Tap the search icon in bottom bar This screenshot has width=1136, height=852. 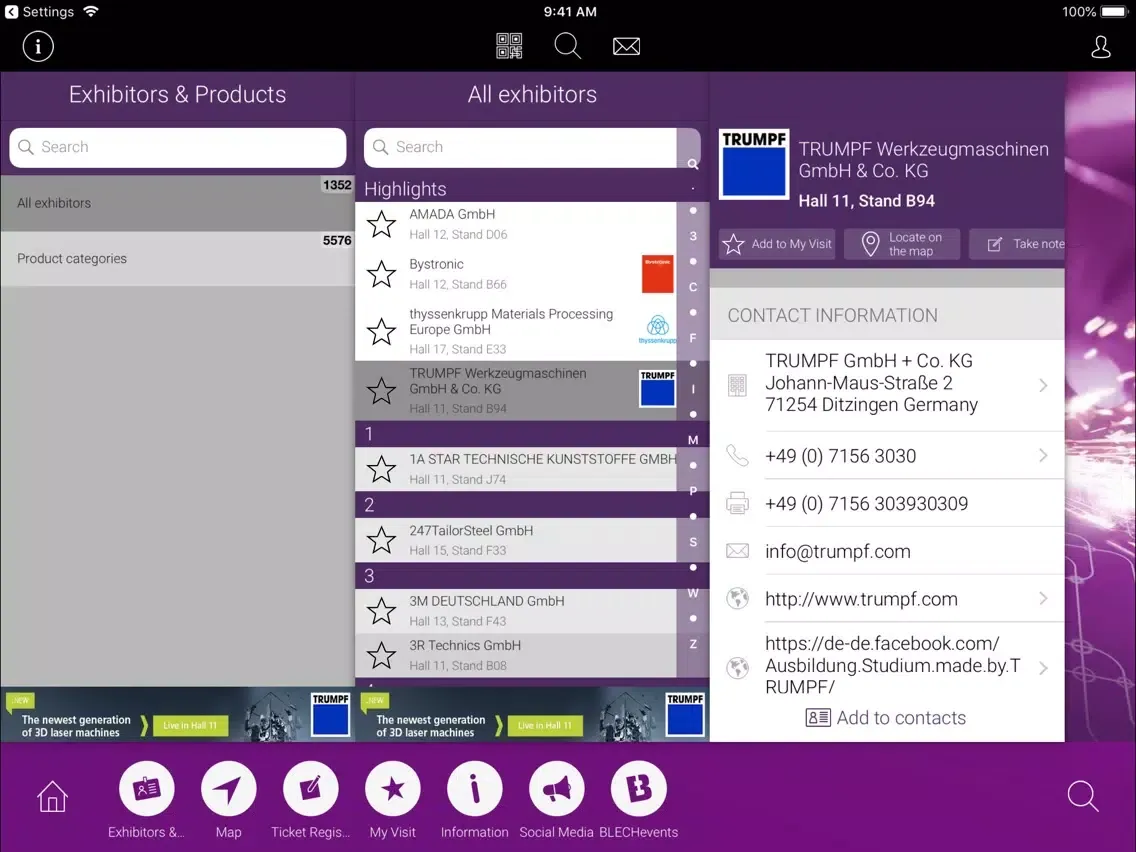point(1082,796)
